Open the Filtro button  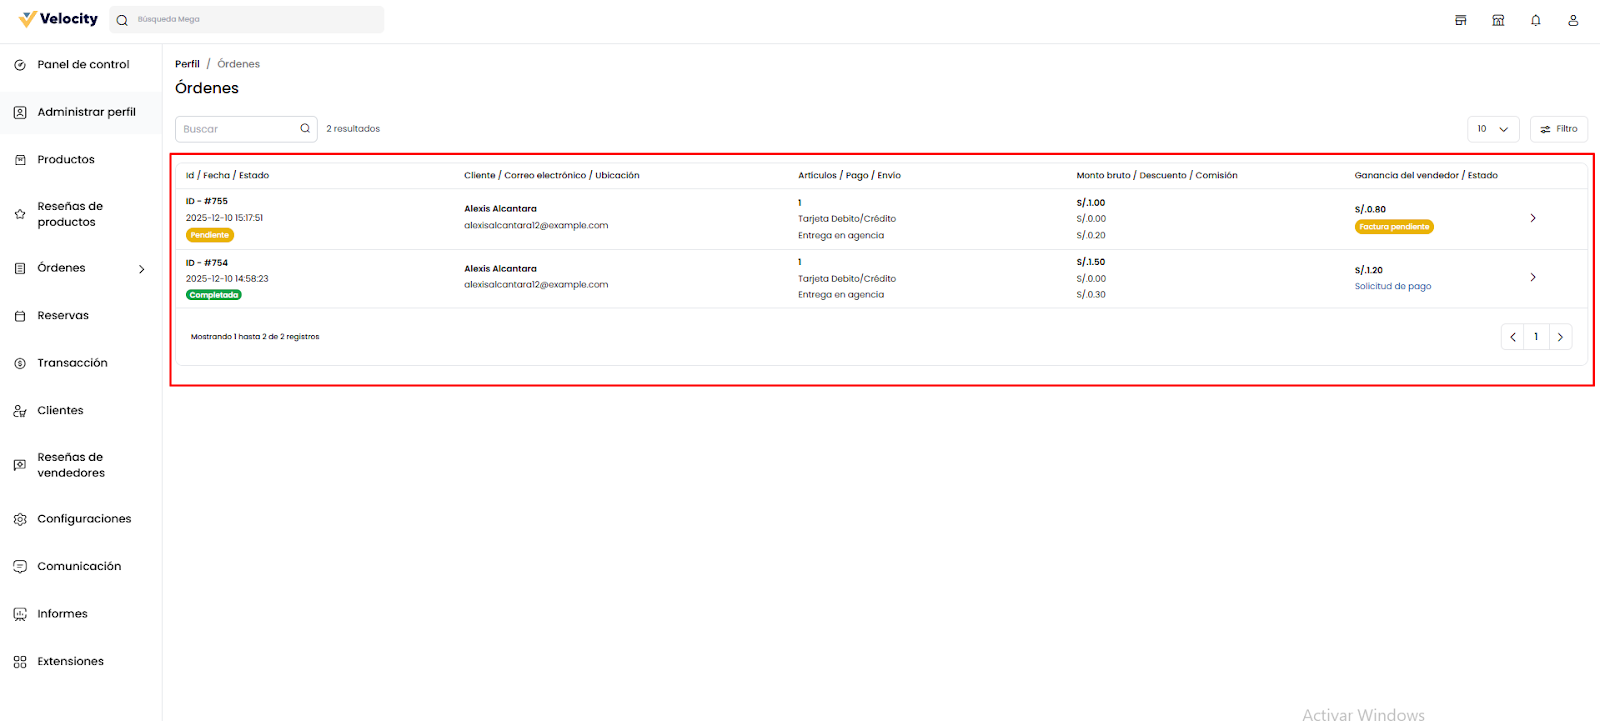pyautogui.click(x=1558, y=129)
